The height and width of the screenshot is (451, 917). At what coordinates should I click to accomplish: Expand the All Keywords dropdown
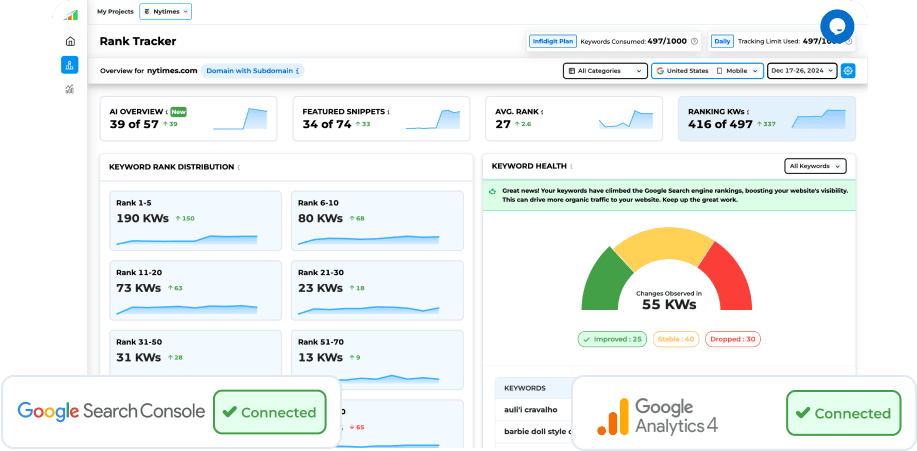coord(815,166)
